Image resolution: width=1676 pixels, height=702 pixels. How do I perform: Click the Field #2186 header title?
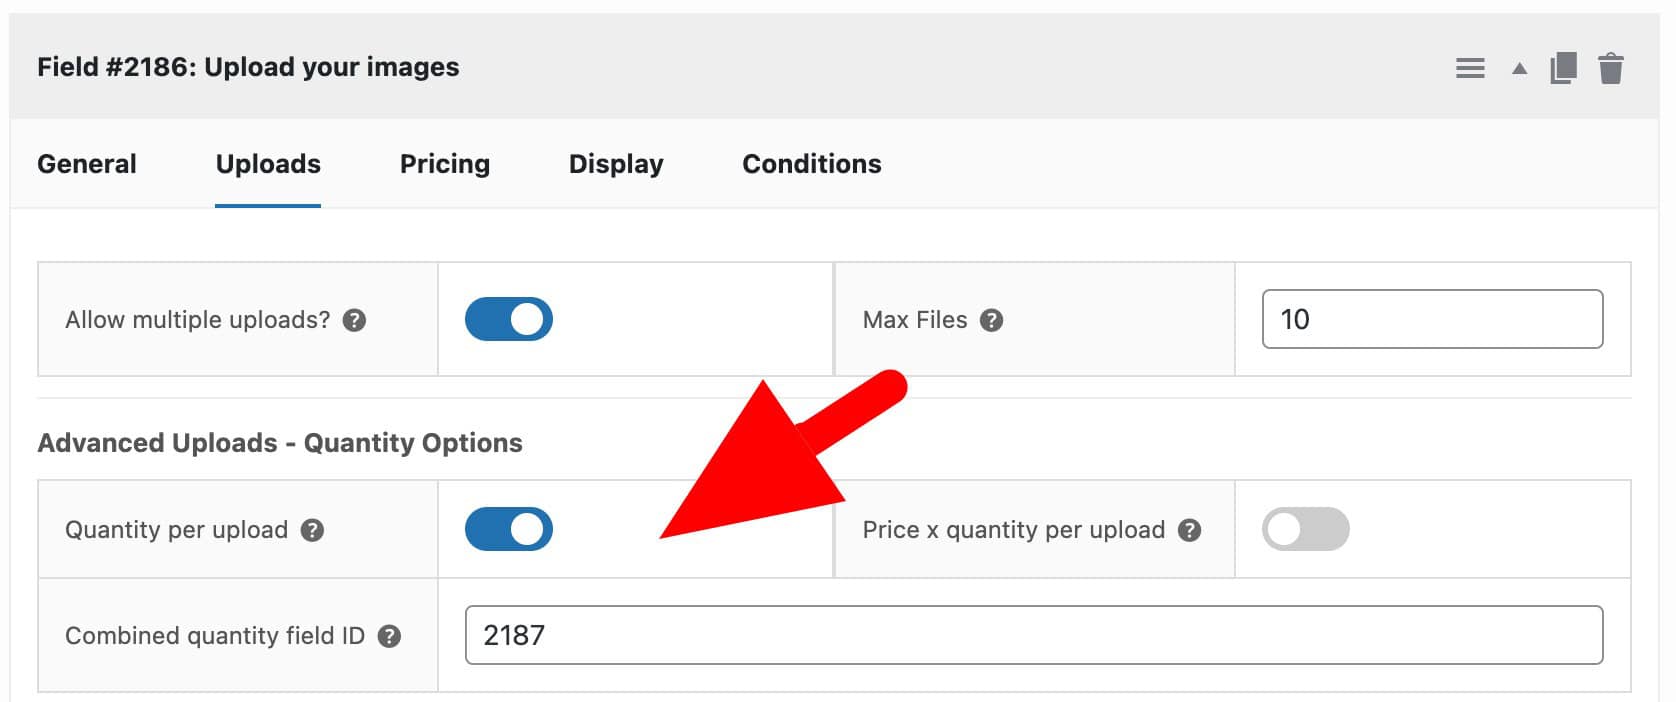pos(248,67)
